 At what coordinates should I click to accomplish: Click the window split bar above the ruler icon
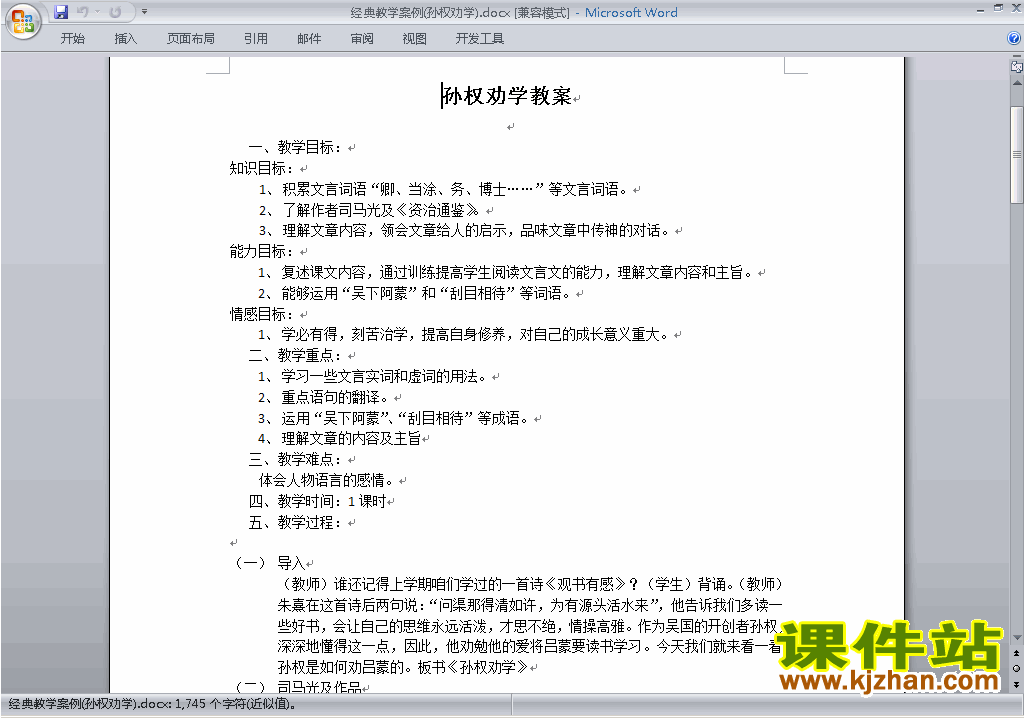pyautogui.click(x=1016, y=56)
